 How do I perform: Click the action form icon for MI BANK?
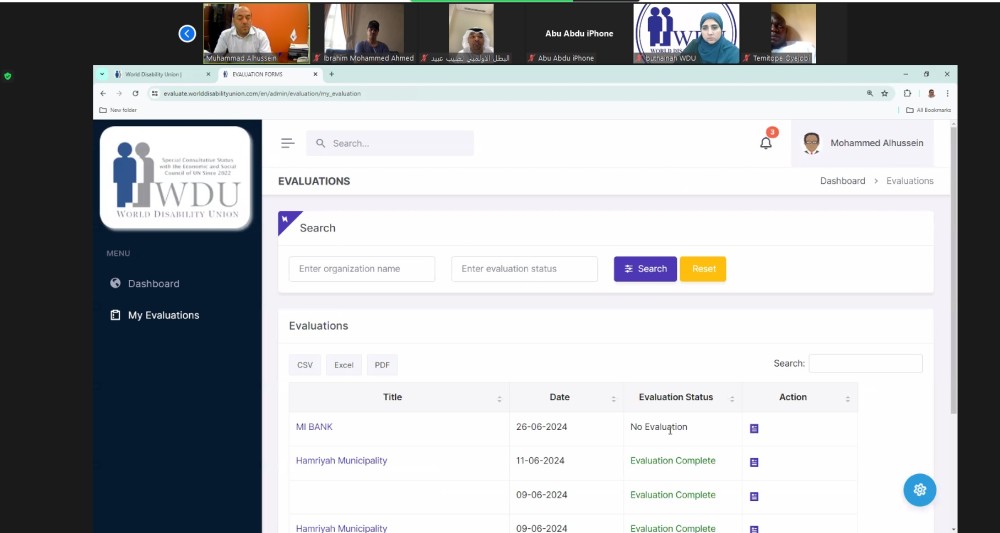[754, 428]
